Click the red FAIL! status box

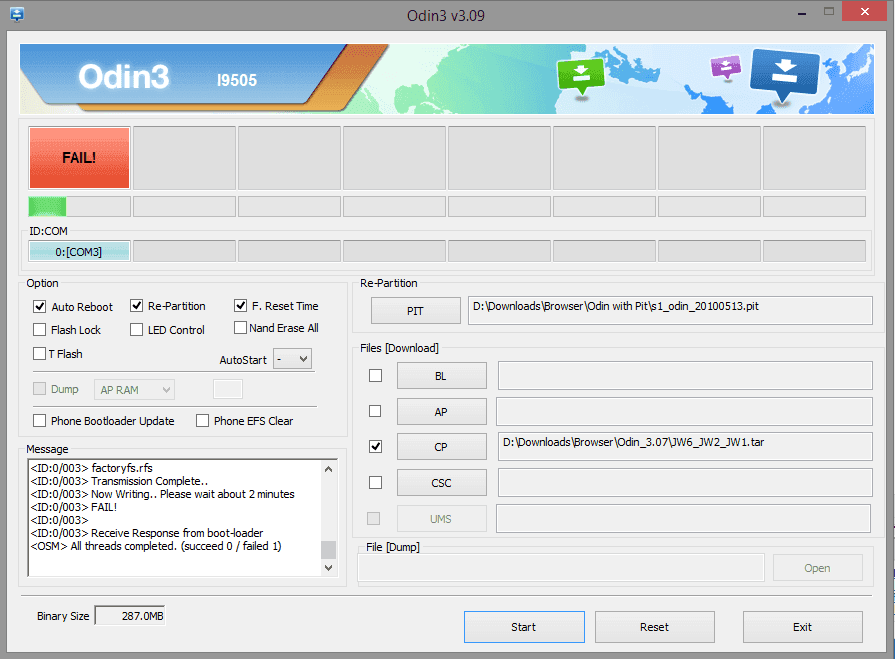coord(79,158)
